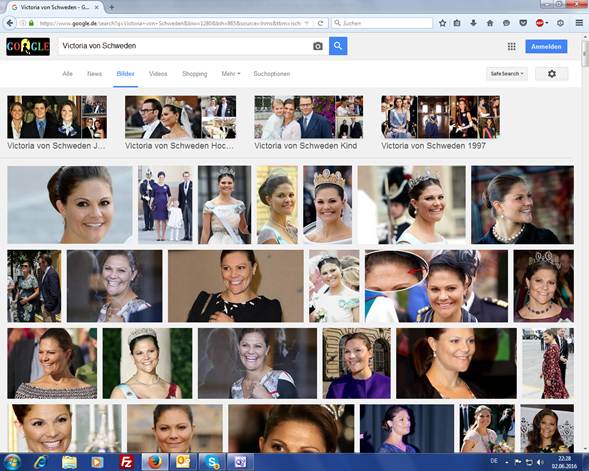This screenshot has height=471, width=589.
Task: Open Windows Explorer folder in taskbar
Action: 69,462
